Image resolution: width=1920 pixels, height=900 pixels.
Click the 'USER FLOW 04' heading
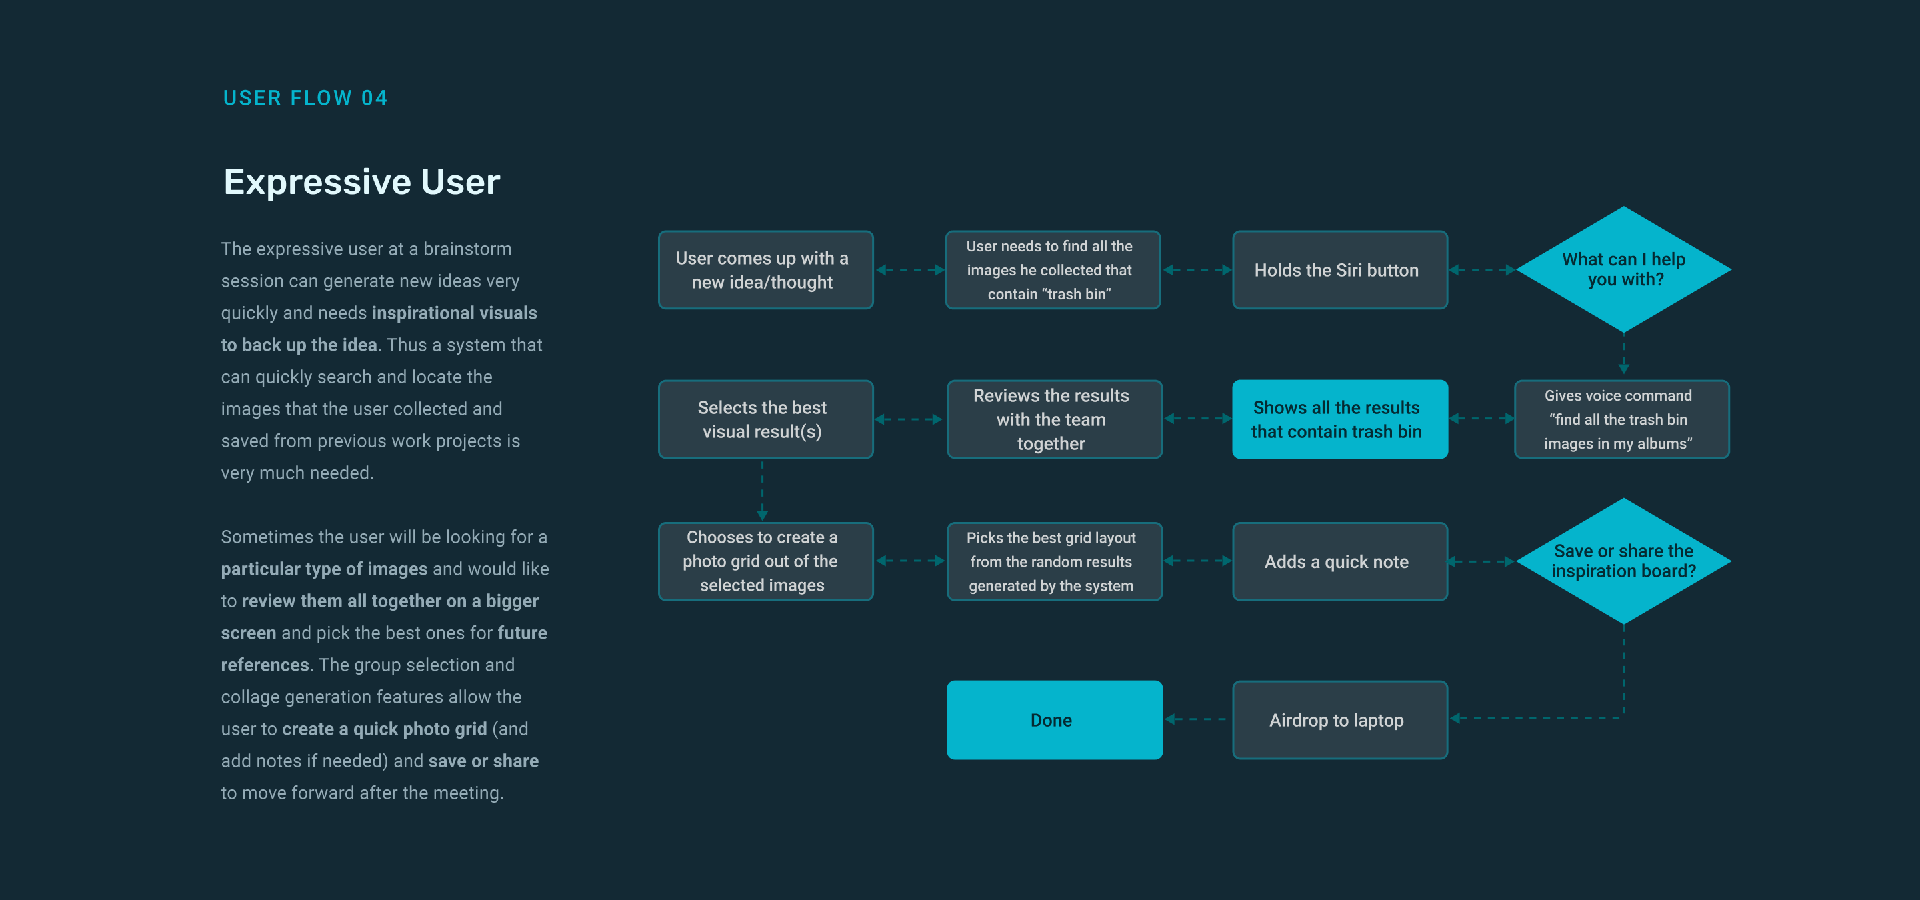click(x=305, y=98)
